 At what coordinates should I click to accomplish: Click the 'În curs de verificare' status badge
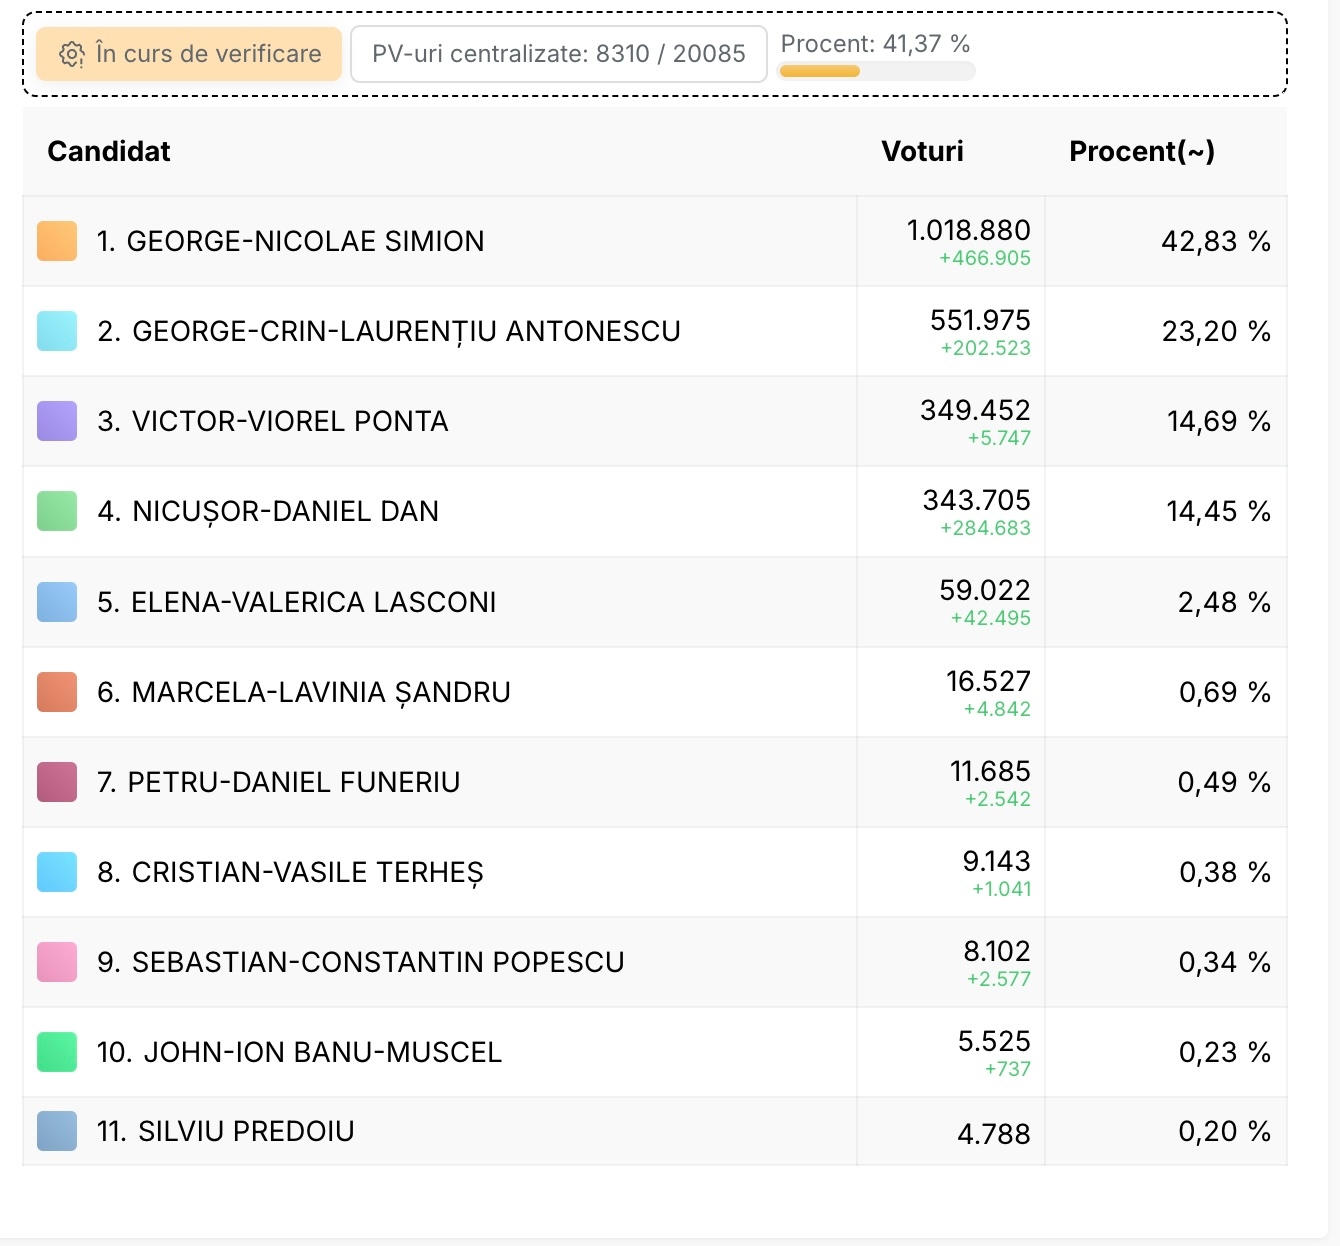189,54
